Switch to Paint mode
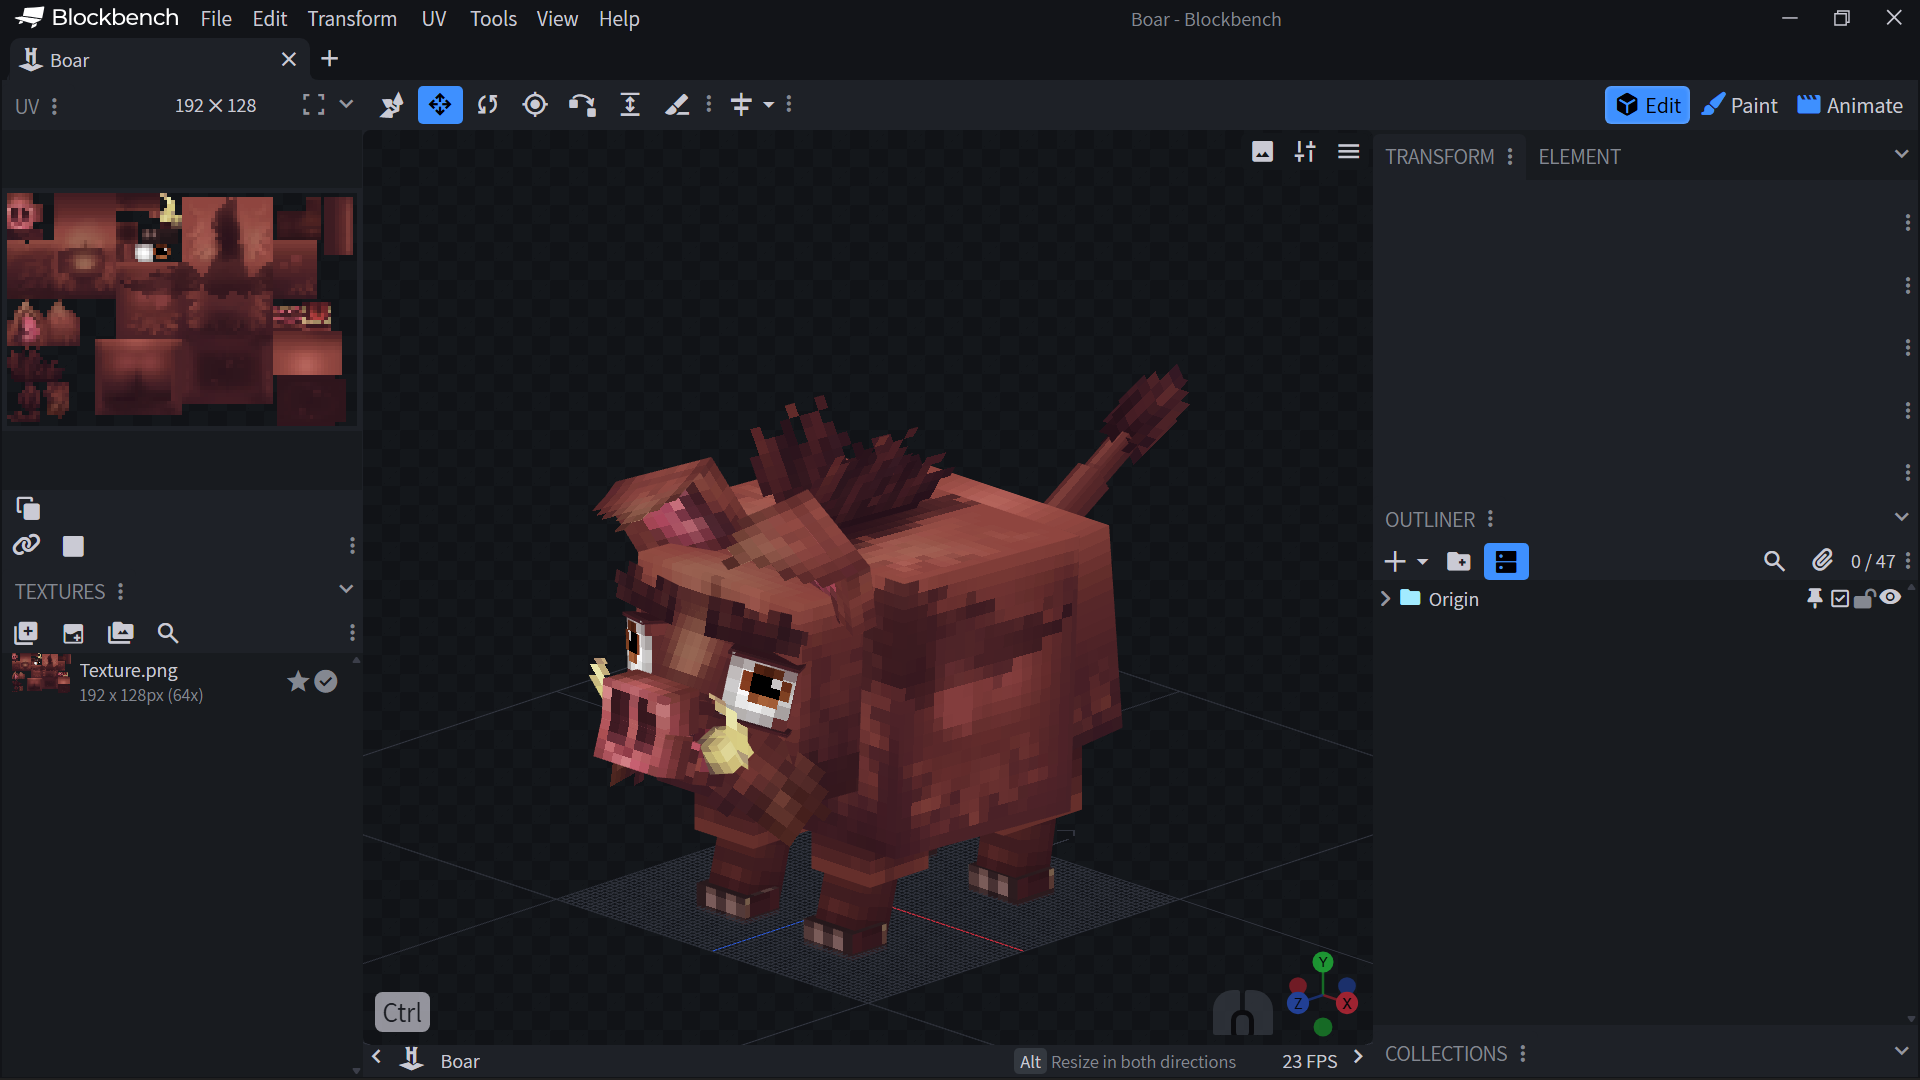Viewport: 1920px width, 1080px height. pyautogui.click(x=1740, y=105)
